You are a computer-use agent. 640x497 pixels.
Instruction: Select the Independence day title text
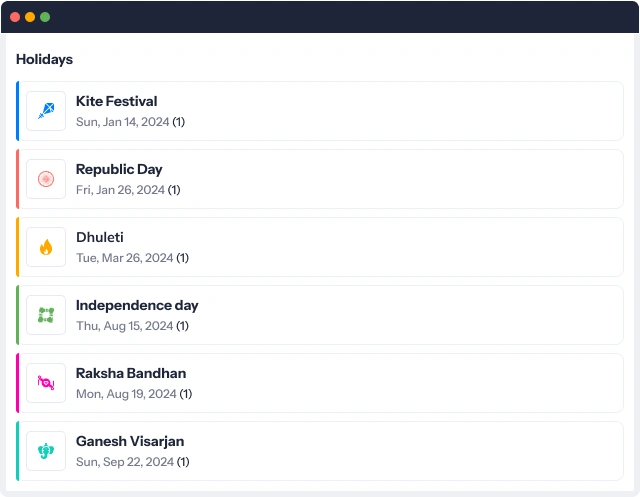(x=137, y=305)
